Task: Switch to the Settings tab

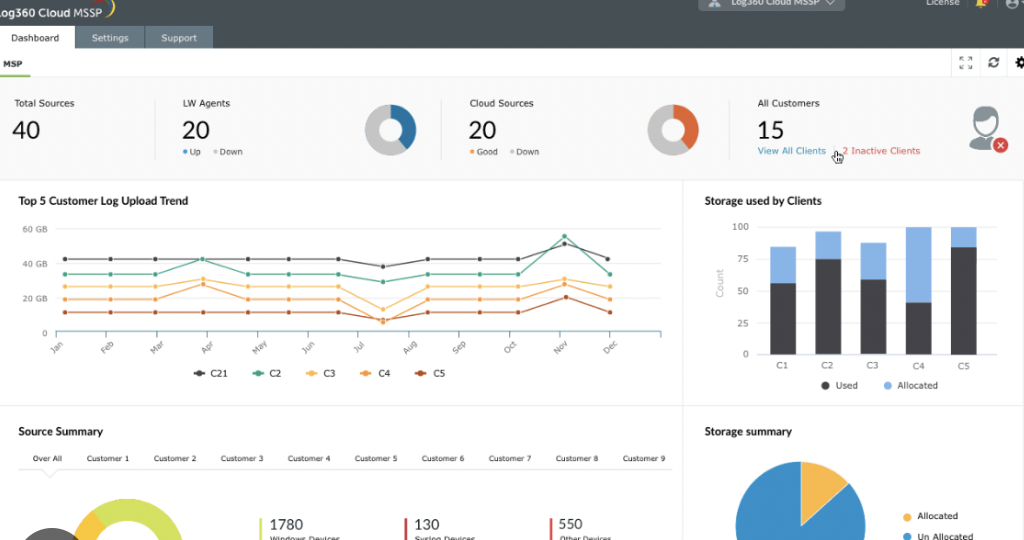Action: 110,38
